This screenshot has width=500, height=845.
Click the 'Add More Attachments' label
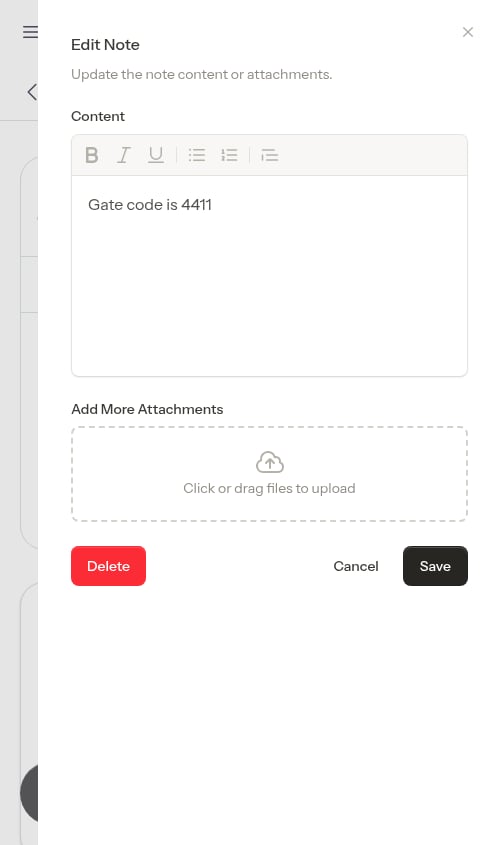[x=147, y=409]
